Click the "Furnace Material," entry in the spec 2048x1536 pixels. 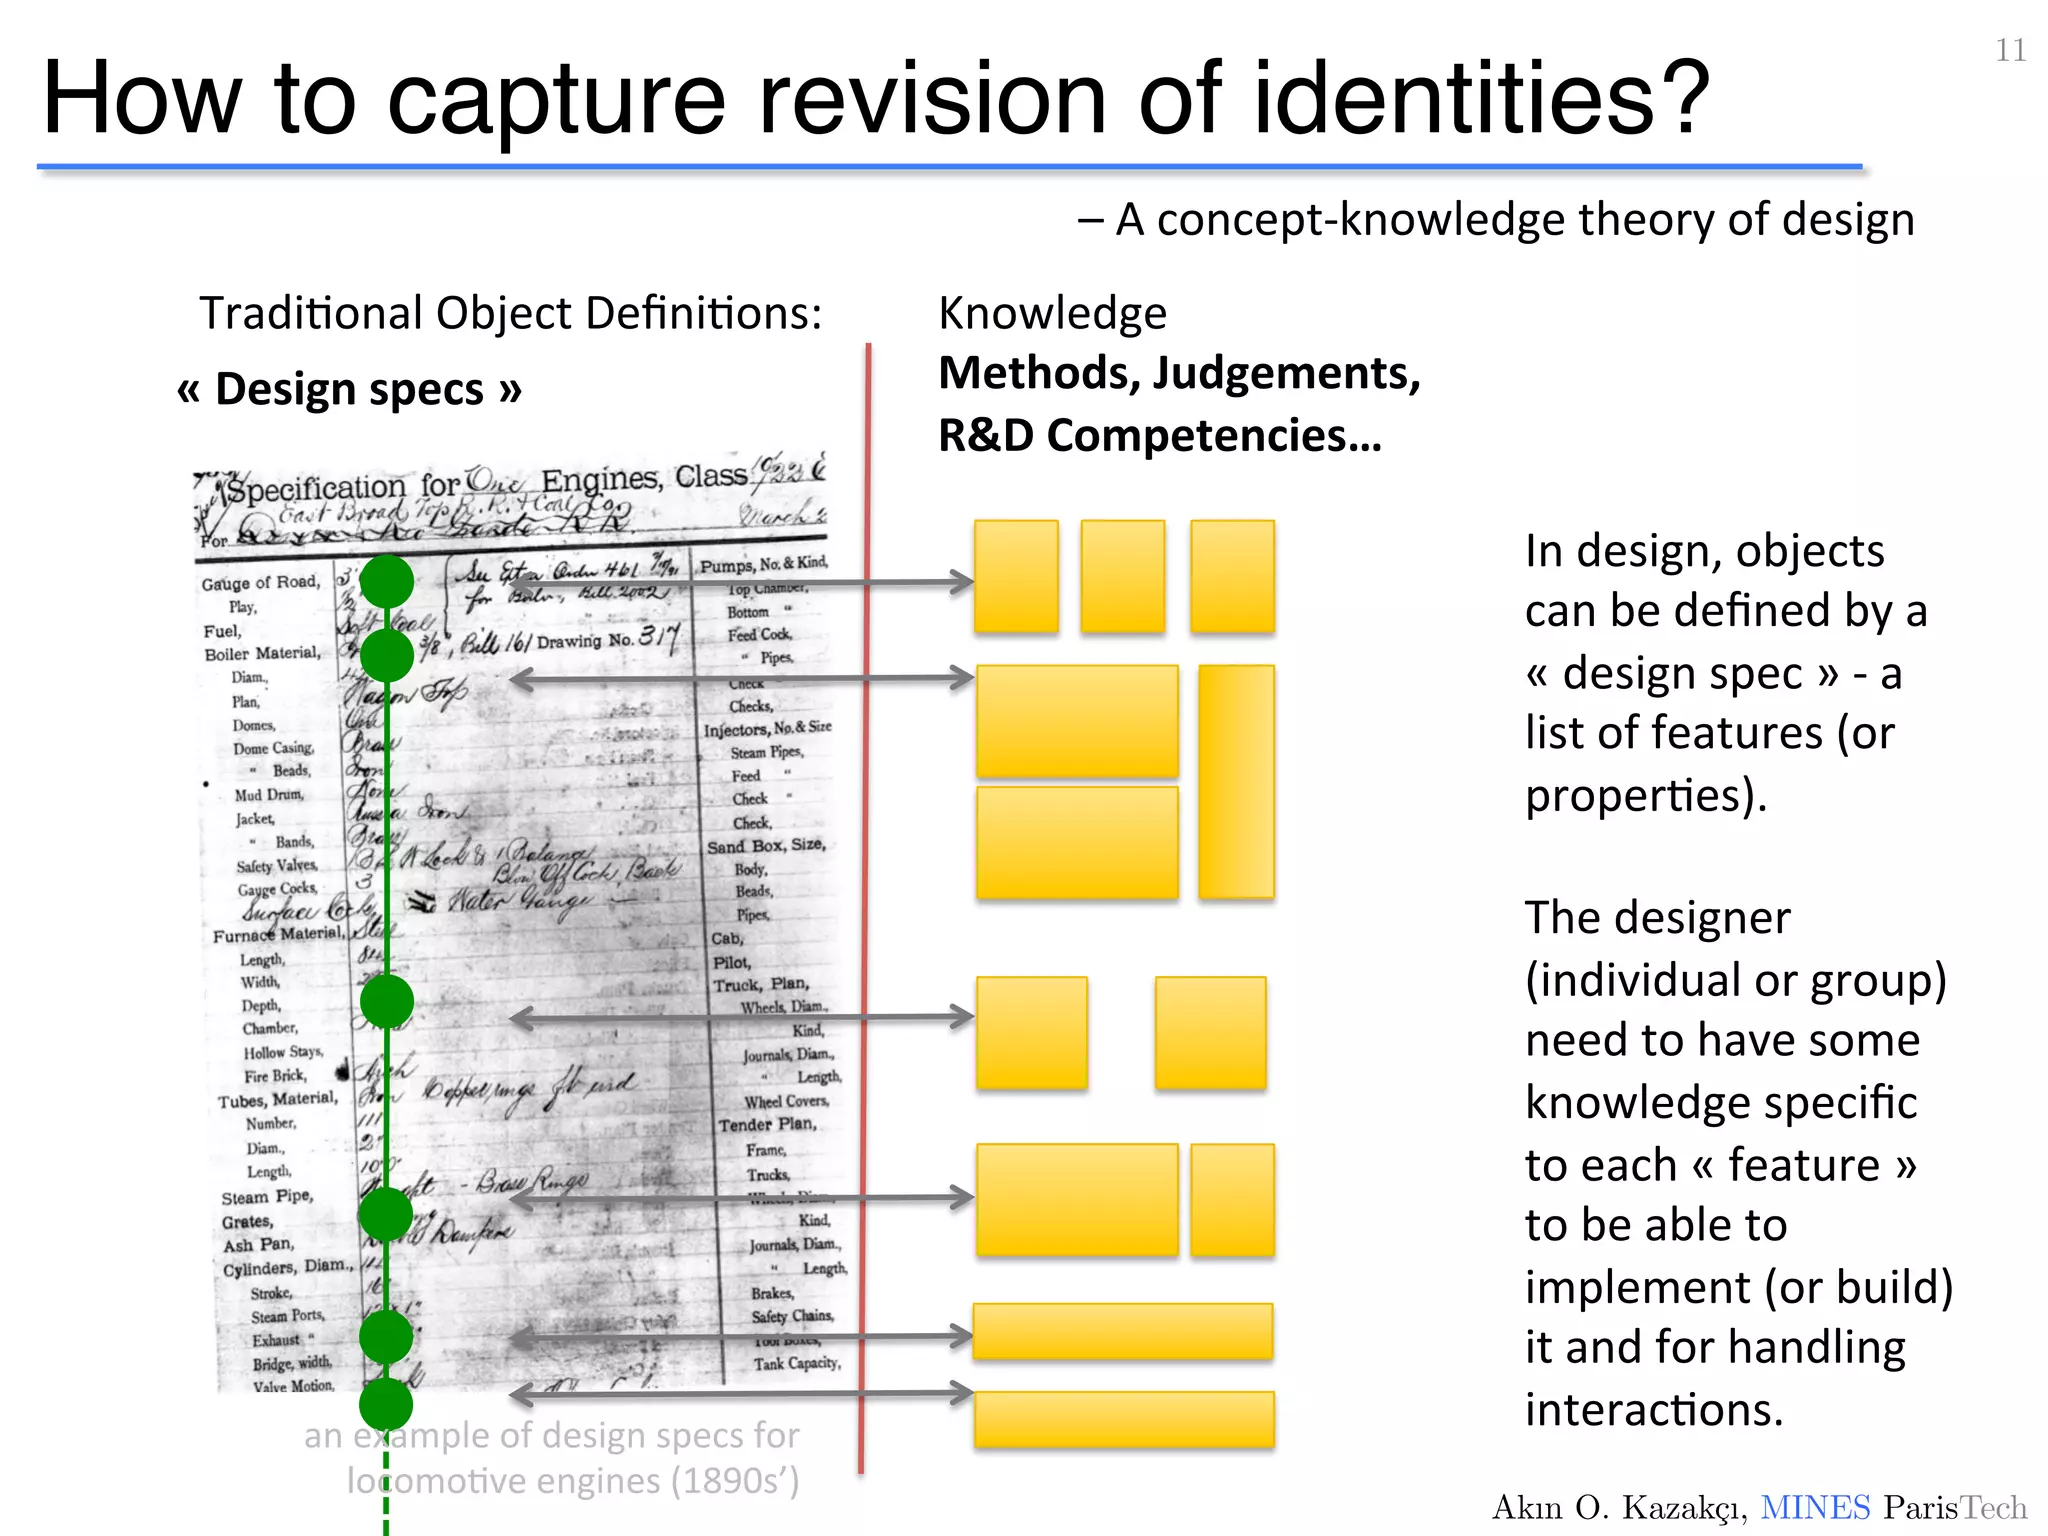click(x=279, y=935)
